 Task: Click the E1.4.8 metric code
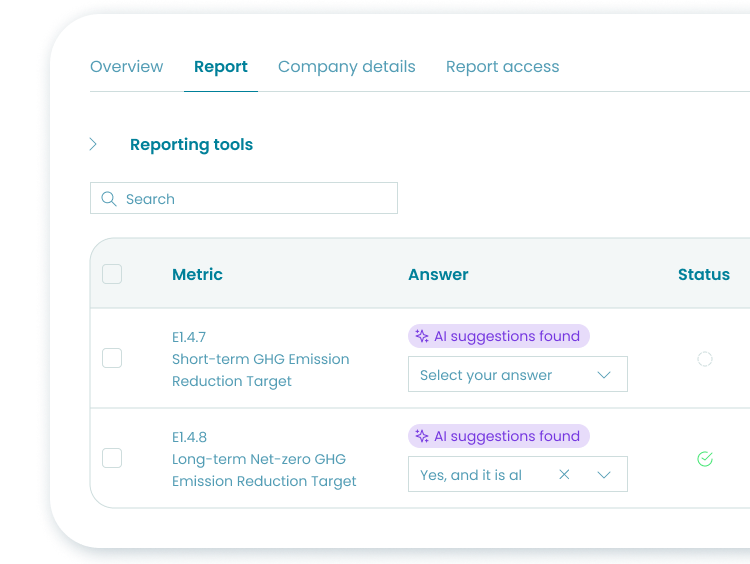click(x=189, y=437)
